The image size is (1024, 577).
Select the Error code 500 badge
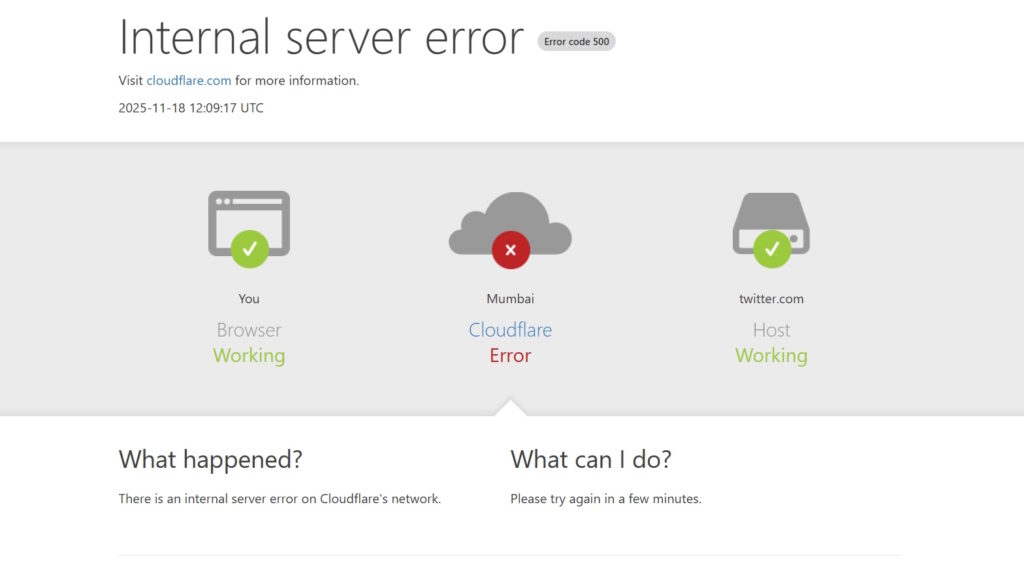tap(576, 42)
